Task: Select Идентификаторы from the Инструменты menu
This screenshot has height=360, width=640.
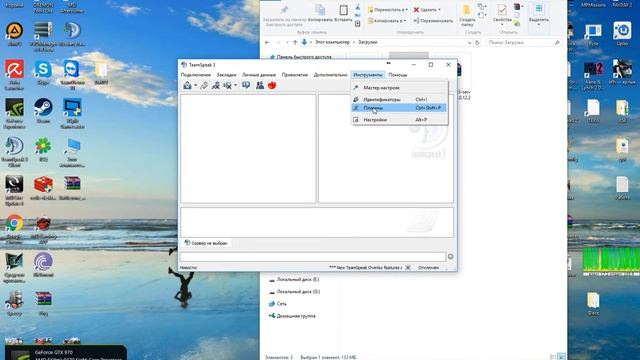Action: [400, 99]
